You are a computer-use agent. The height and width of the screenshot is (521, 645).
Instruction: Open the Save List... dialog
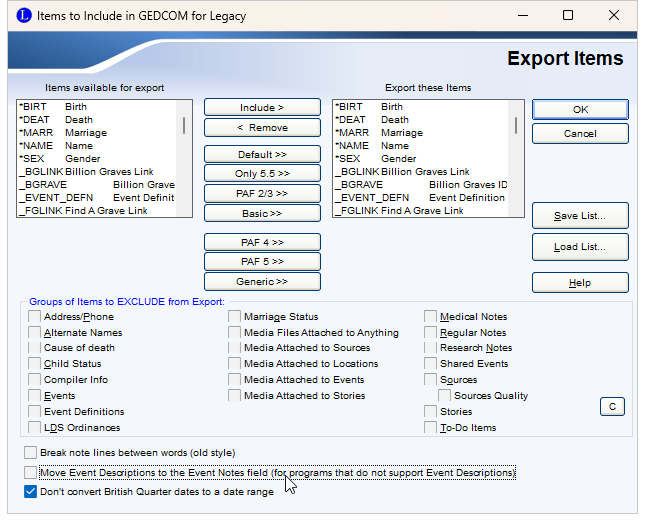pos(580,215)
